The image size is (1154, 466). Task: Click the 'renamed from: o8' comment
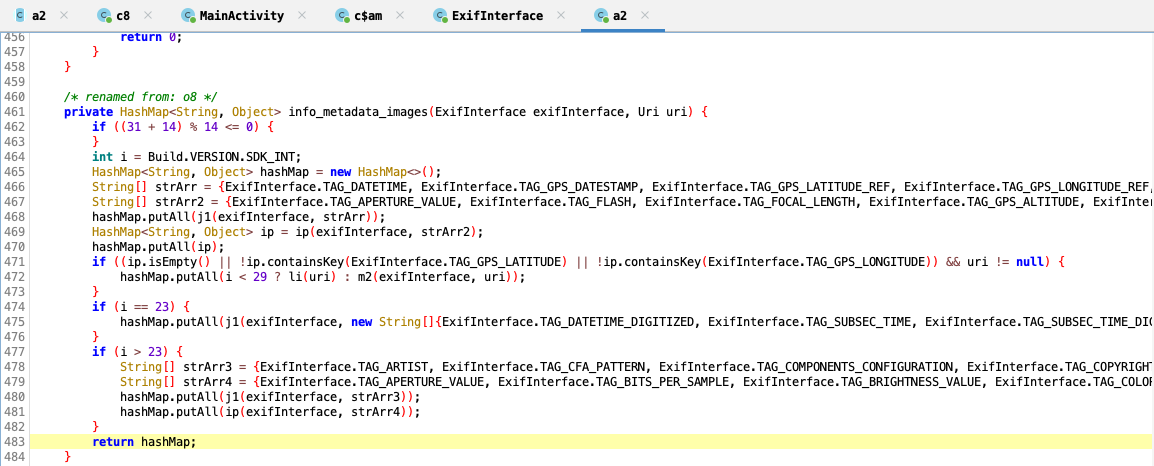tap(141, 96)
